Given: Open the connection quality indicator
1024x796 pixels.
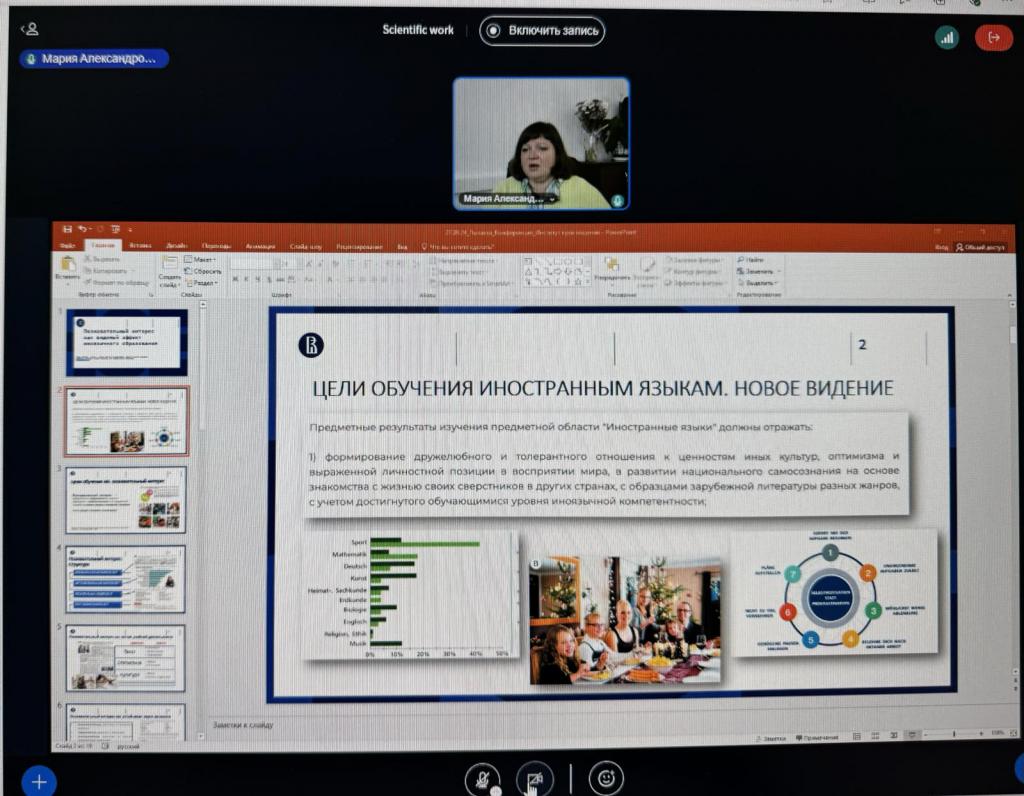Looking at the screenshot, I should tap(946, 37).
